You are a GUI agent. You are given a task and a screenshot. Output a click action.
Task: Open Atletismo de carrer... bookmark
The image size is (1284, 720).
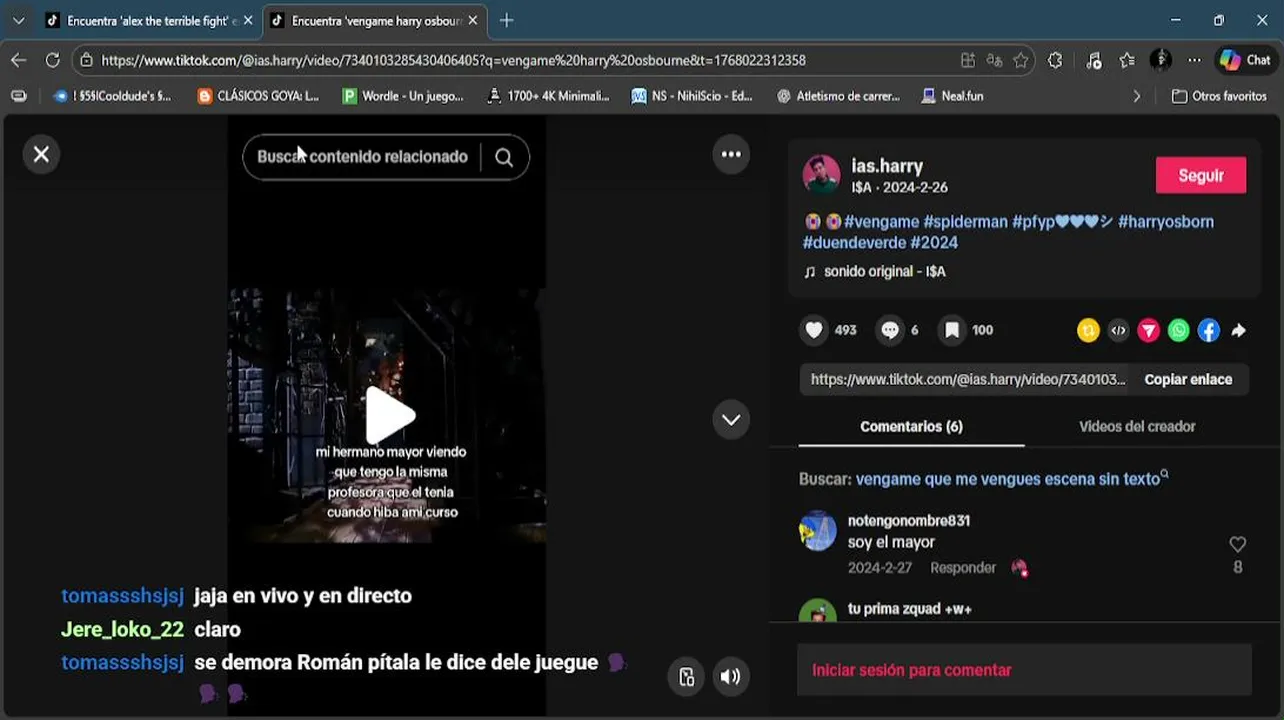(838, 96)
